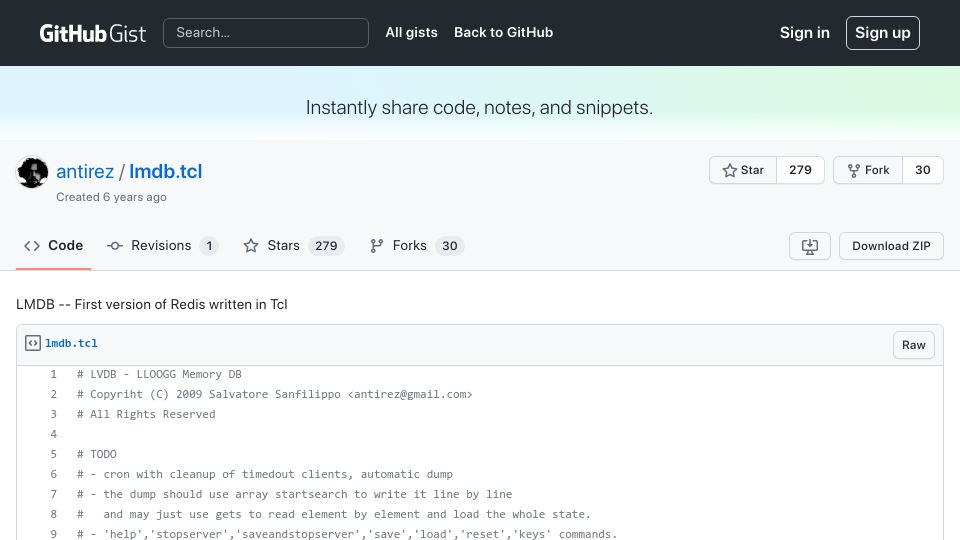Open the Stars tab
The width and height of the screenshot is (960, 540).
tap(294, 246)
